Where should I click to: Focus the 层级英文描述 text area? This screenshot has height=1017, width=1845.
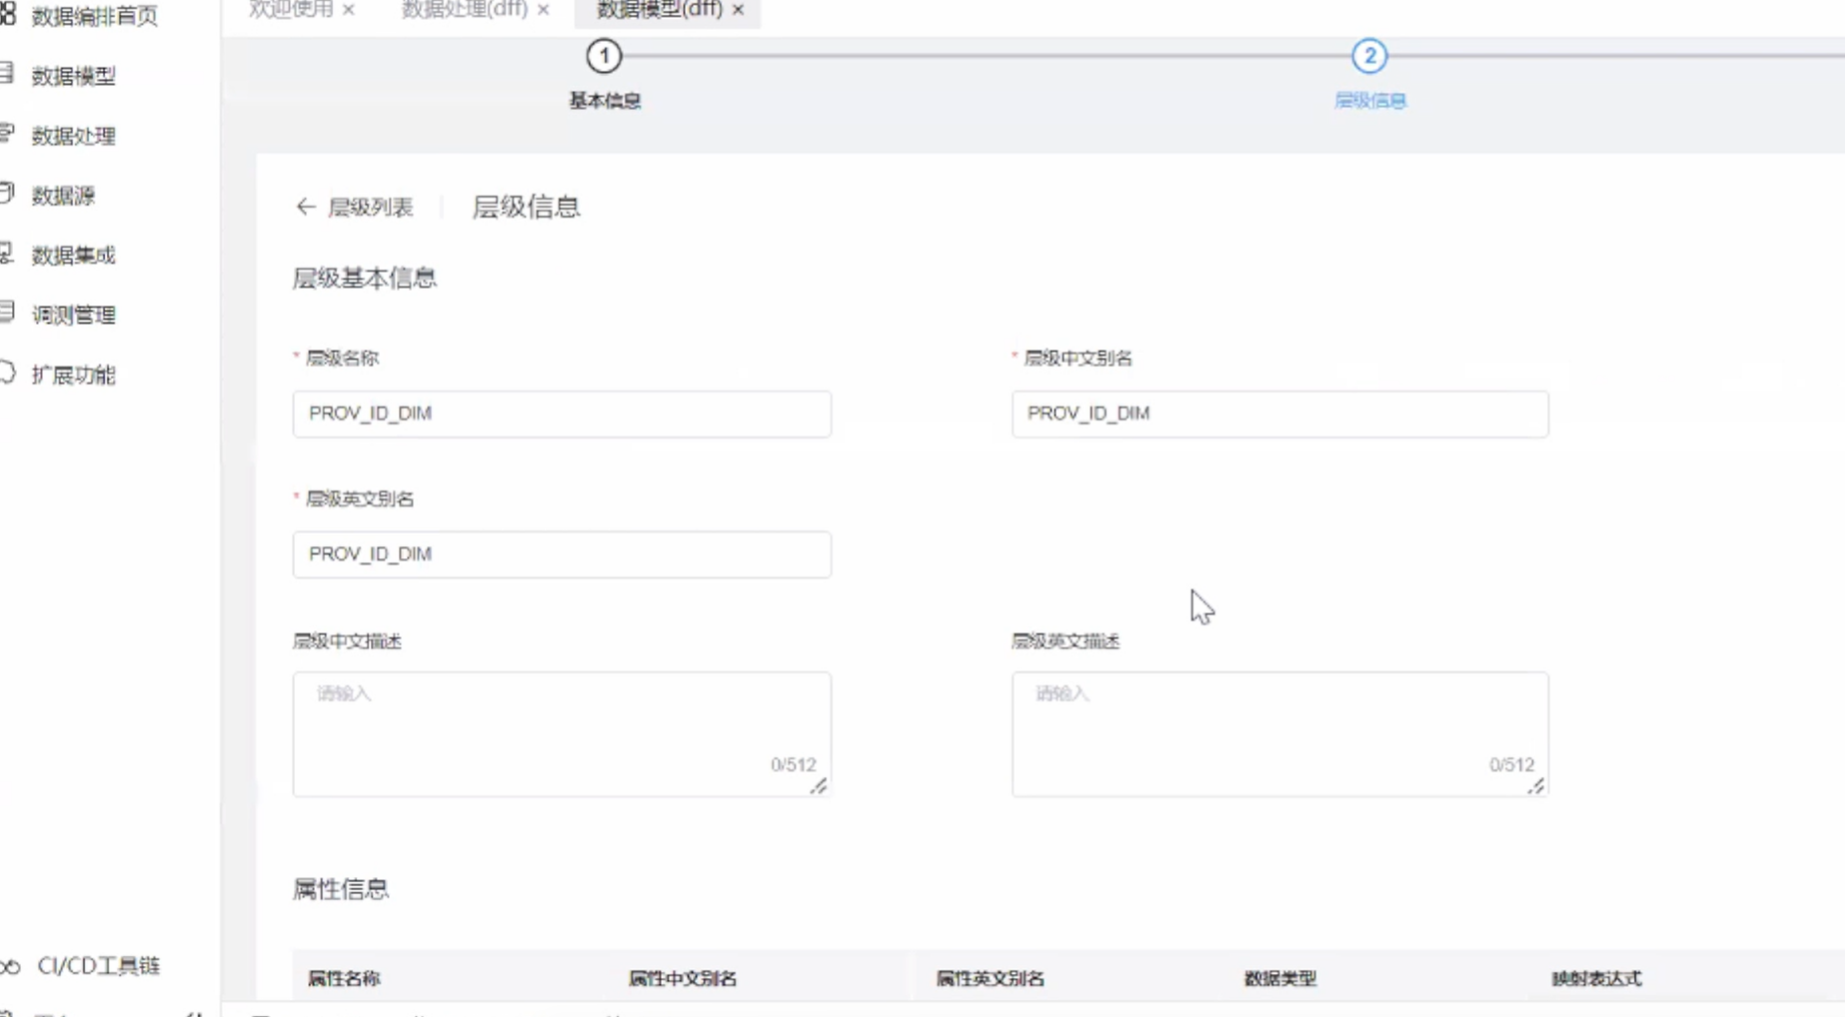coord(1280,734)
